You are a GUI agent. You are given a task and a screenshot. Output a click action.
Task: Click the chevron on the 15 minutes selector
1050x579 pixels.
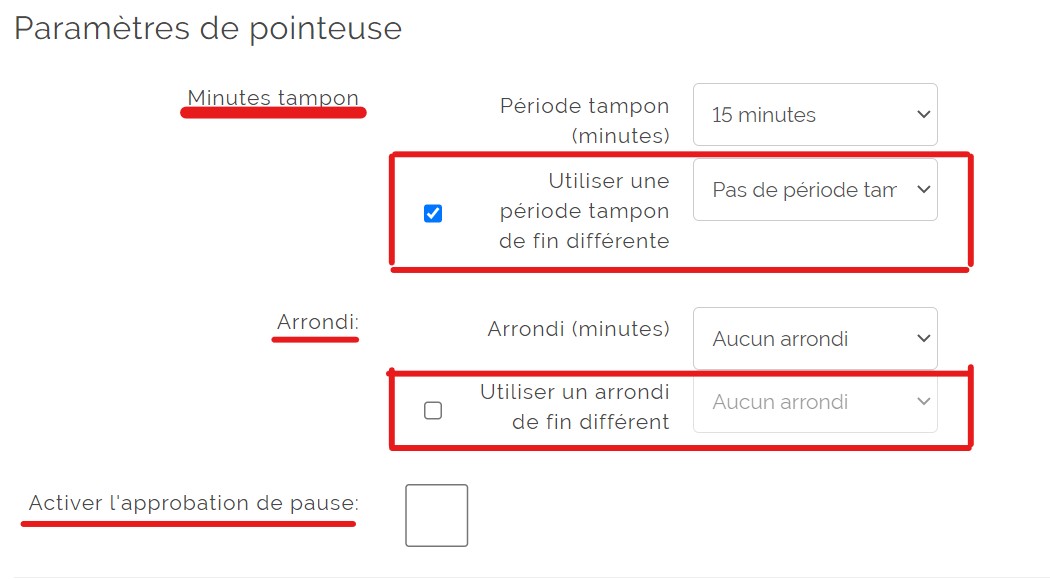[x=922, y=114]
